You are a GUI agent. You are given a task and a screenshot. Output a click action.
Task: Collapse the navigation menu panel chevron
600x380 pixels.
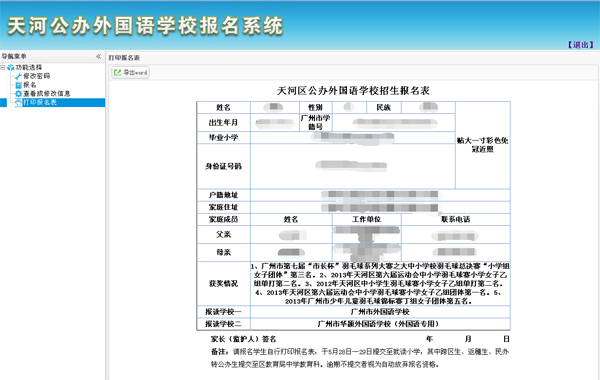[x=98, y=56]
